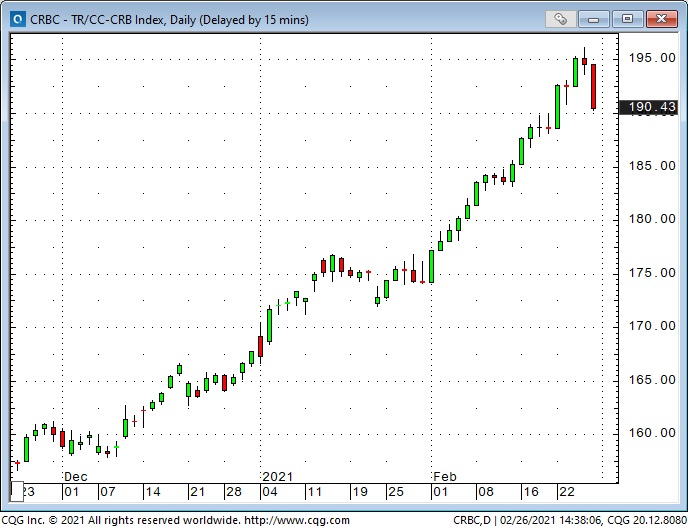This screenshot has height=528, width=688.
Task: Click the Feb month label
Action: (x=445, y=477)
